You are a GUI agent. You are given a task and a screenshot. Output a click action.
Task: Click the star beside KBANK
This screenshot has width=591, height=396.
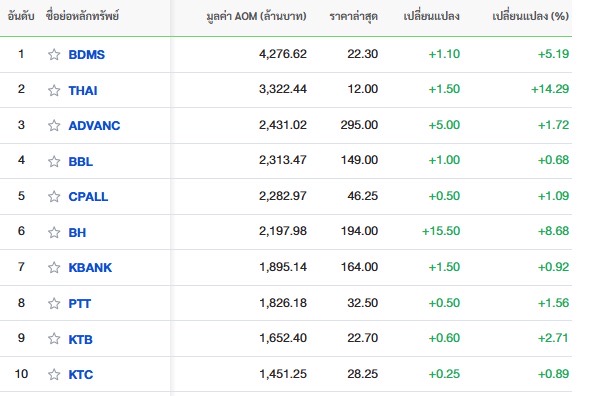(x=54, y=267)
